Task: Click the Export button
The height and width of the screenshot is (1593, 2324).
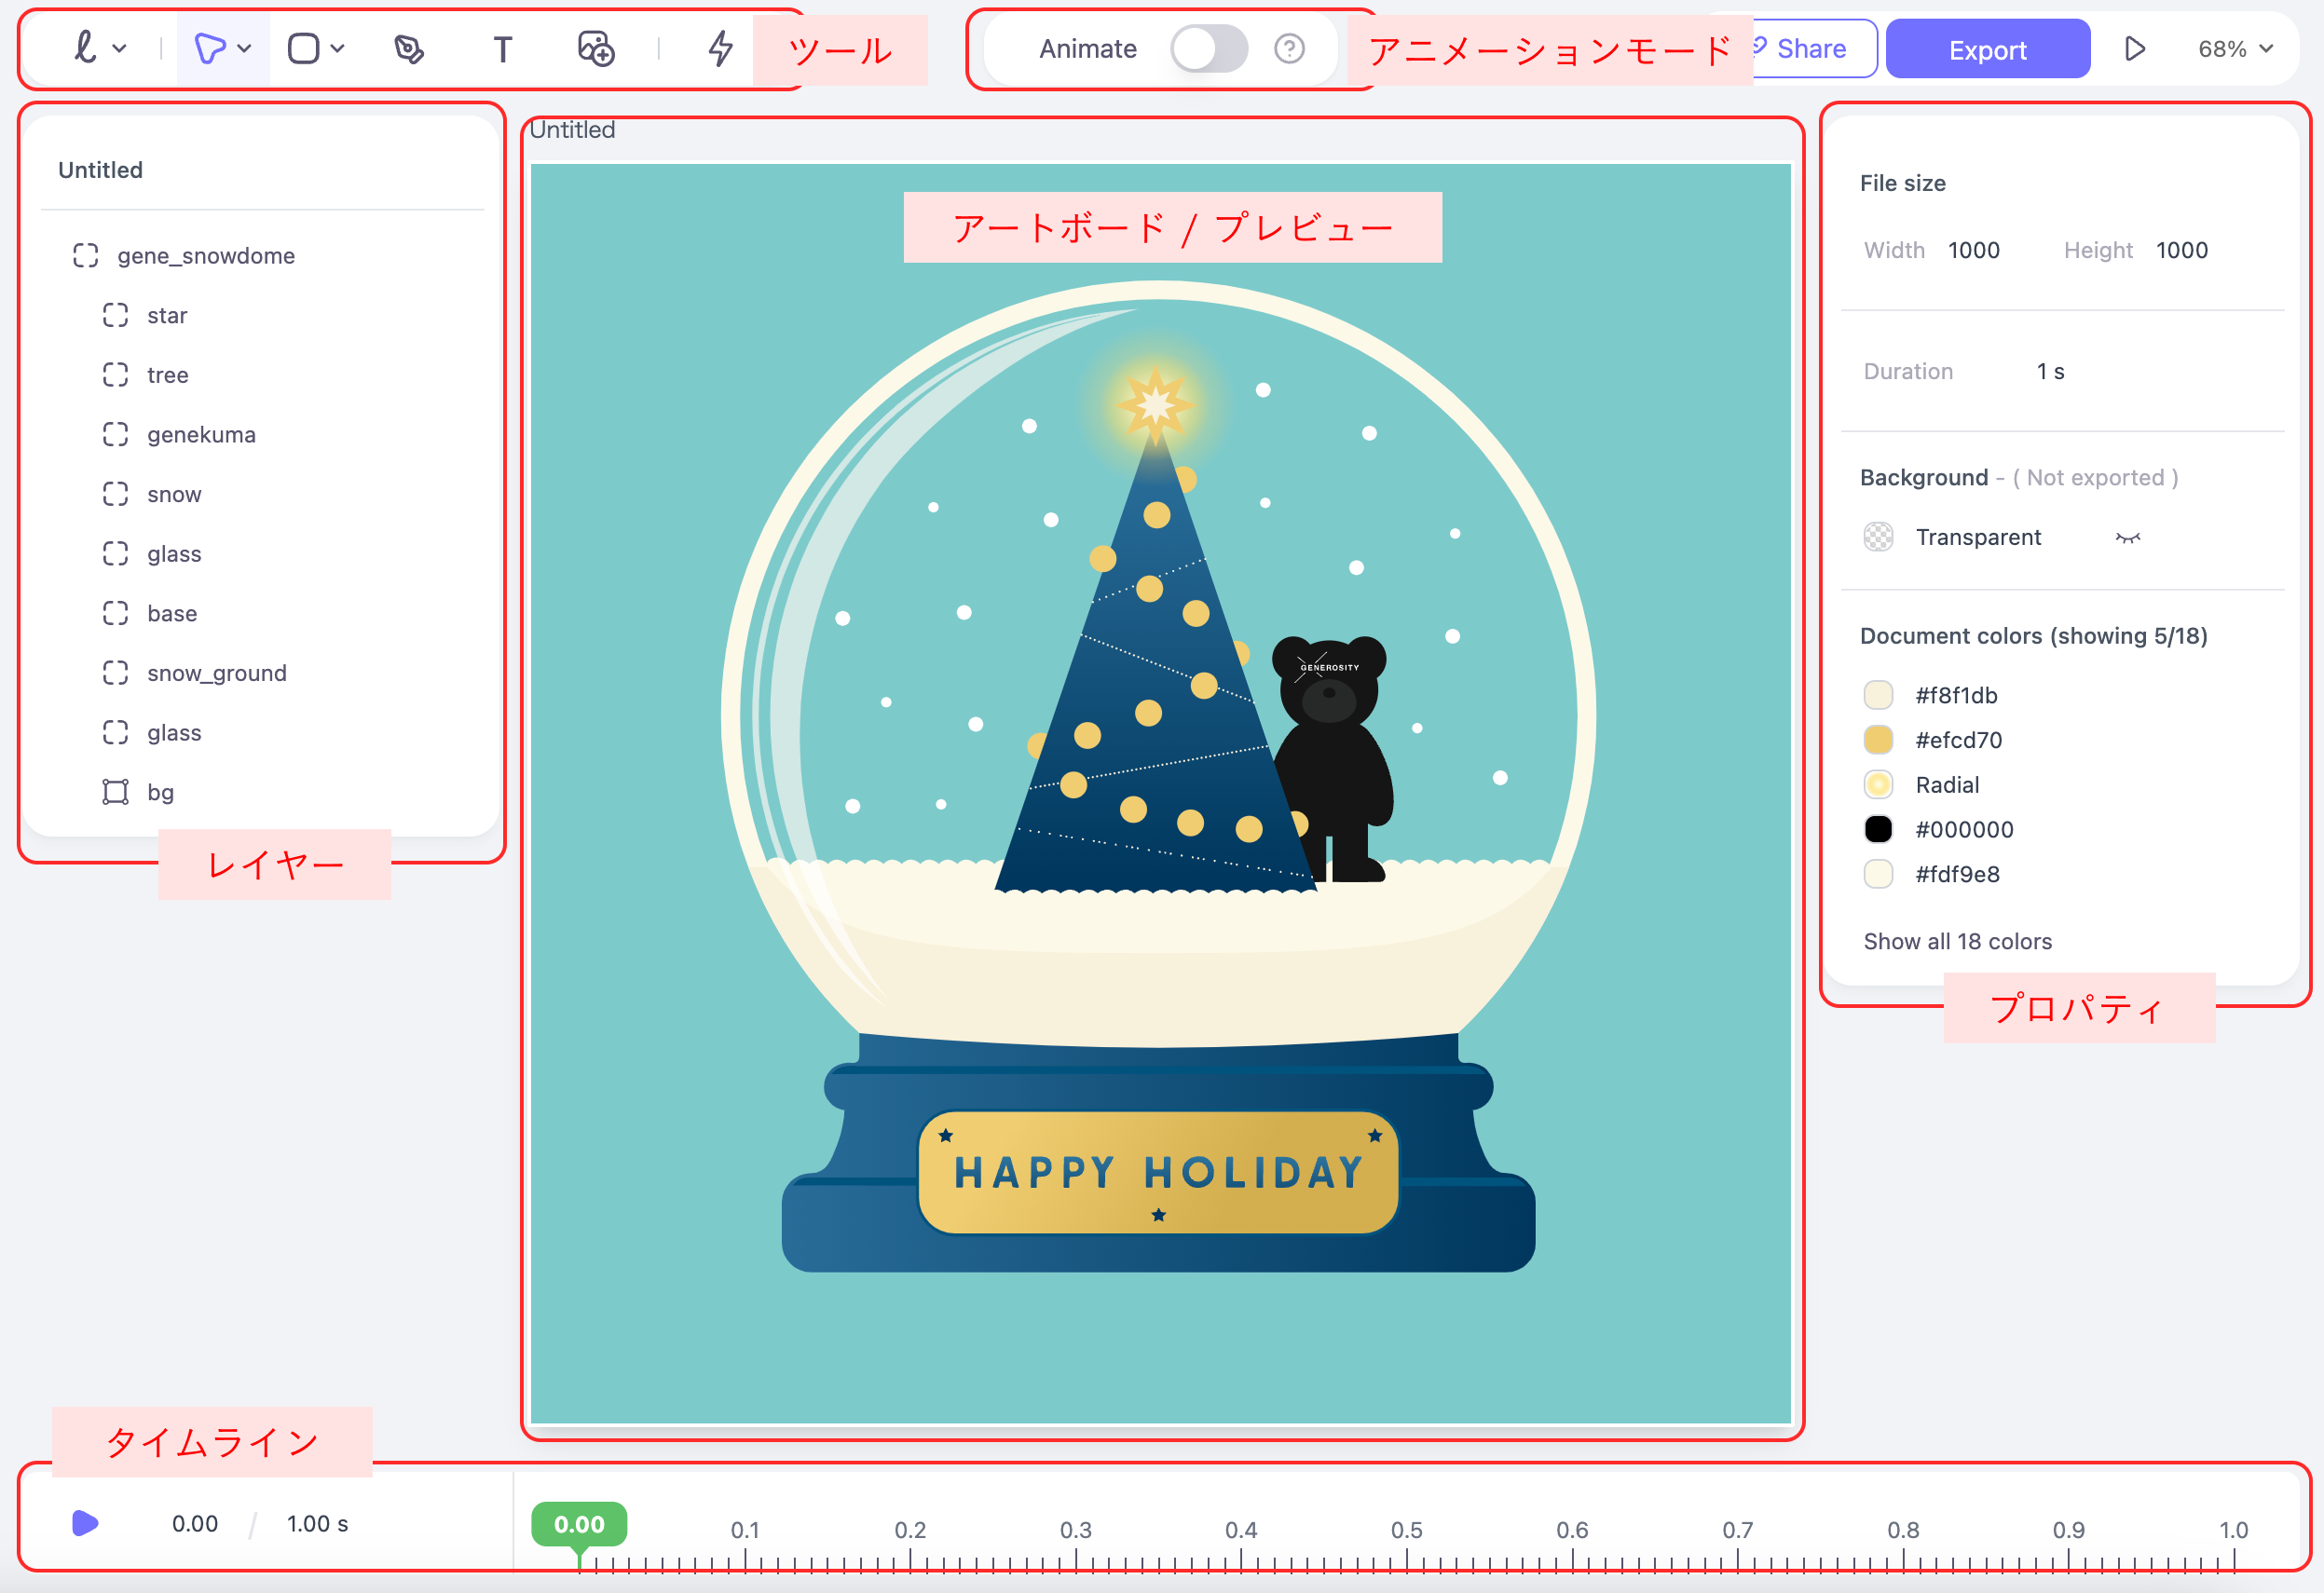Action: 1987,49
